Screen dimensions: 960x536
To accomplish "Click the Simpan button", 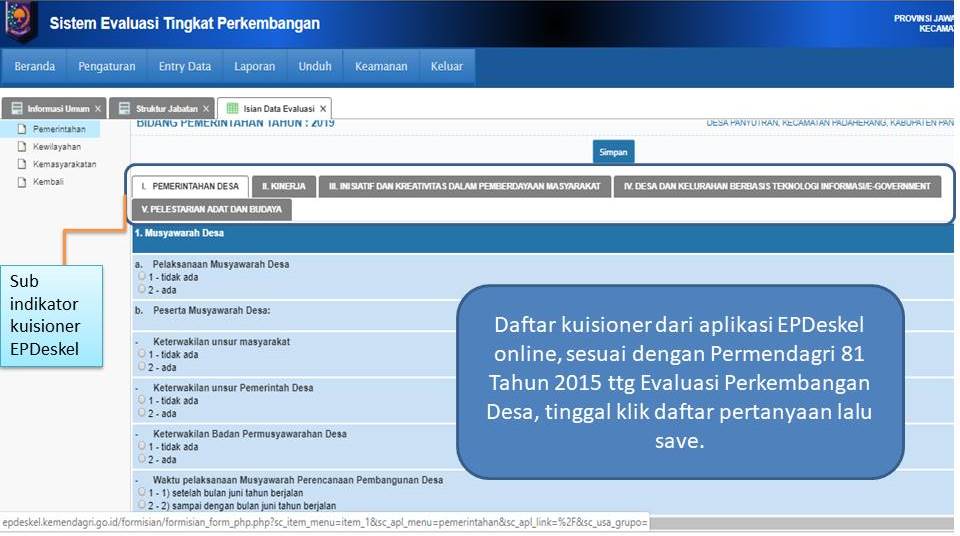I will pyautogui.click(x=613, y=152).
